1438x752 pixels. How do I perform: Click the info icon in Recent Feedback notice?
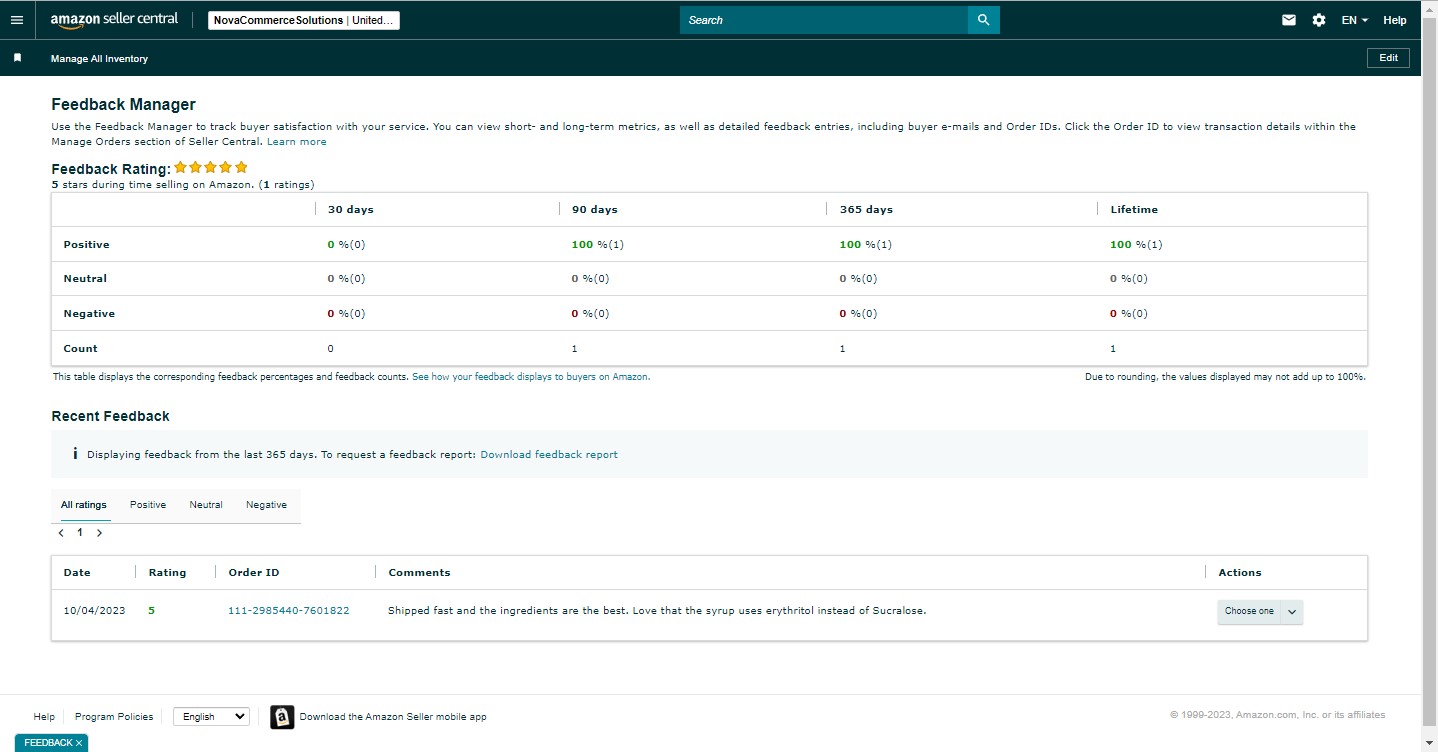[x=75, y=454]
